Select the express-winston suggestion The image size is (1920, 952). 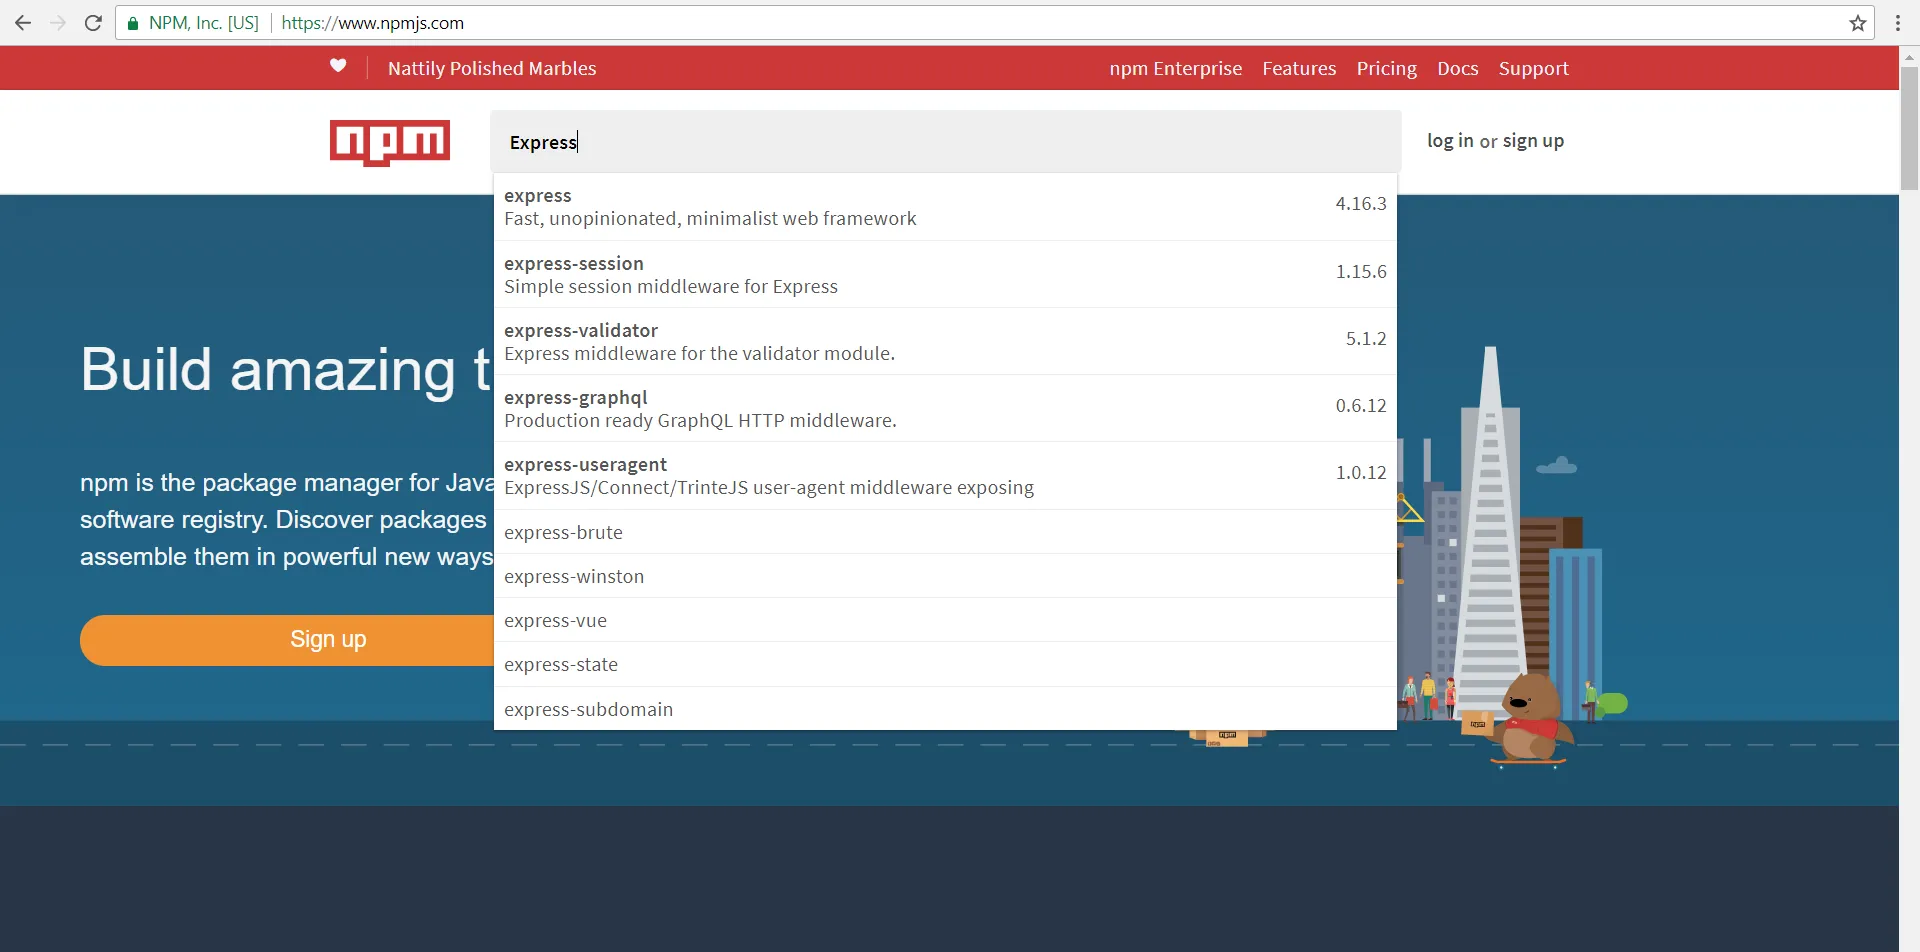[x=945, y=576]
